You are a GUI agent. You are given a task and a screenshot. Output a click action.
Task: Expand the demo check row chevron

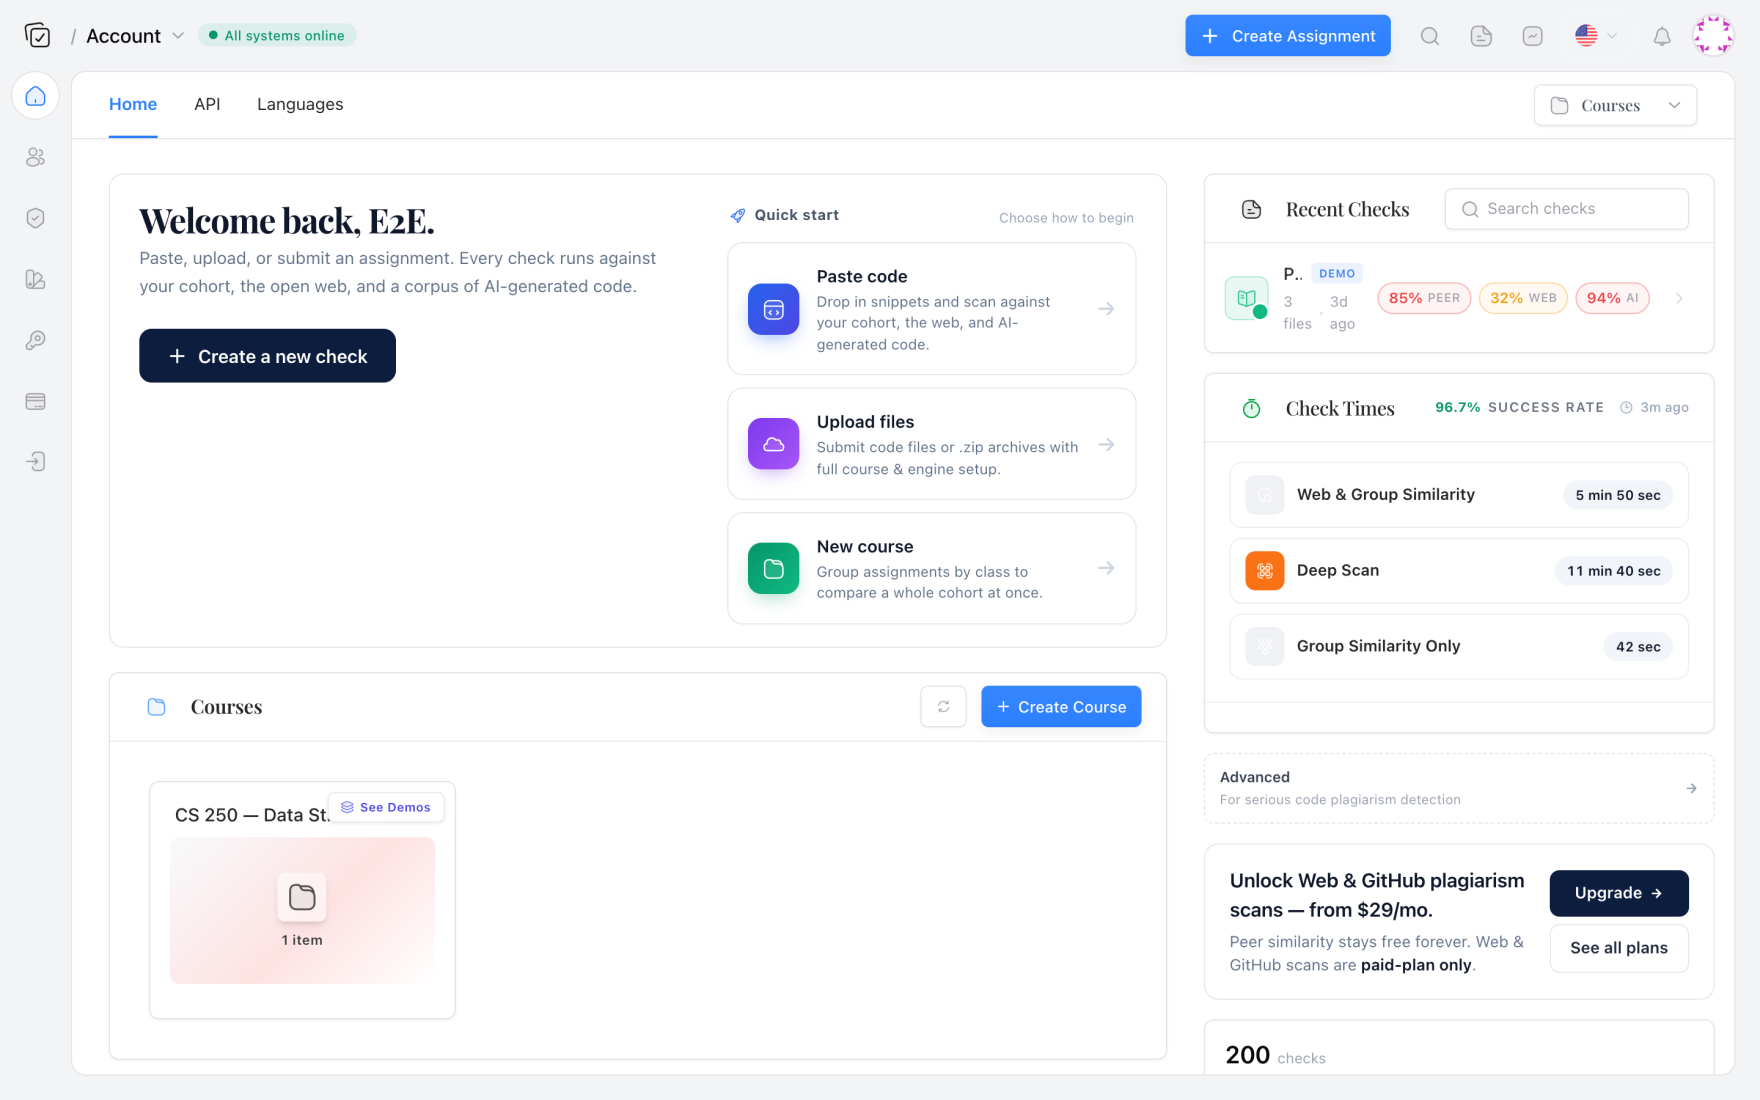point(1679,298)
